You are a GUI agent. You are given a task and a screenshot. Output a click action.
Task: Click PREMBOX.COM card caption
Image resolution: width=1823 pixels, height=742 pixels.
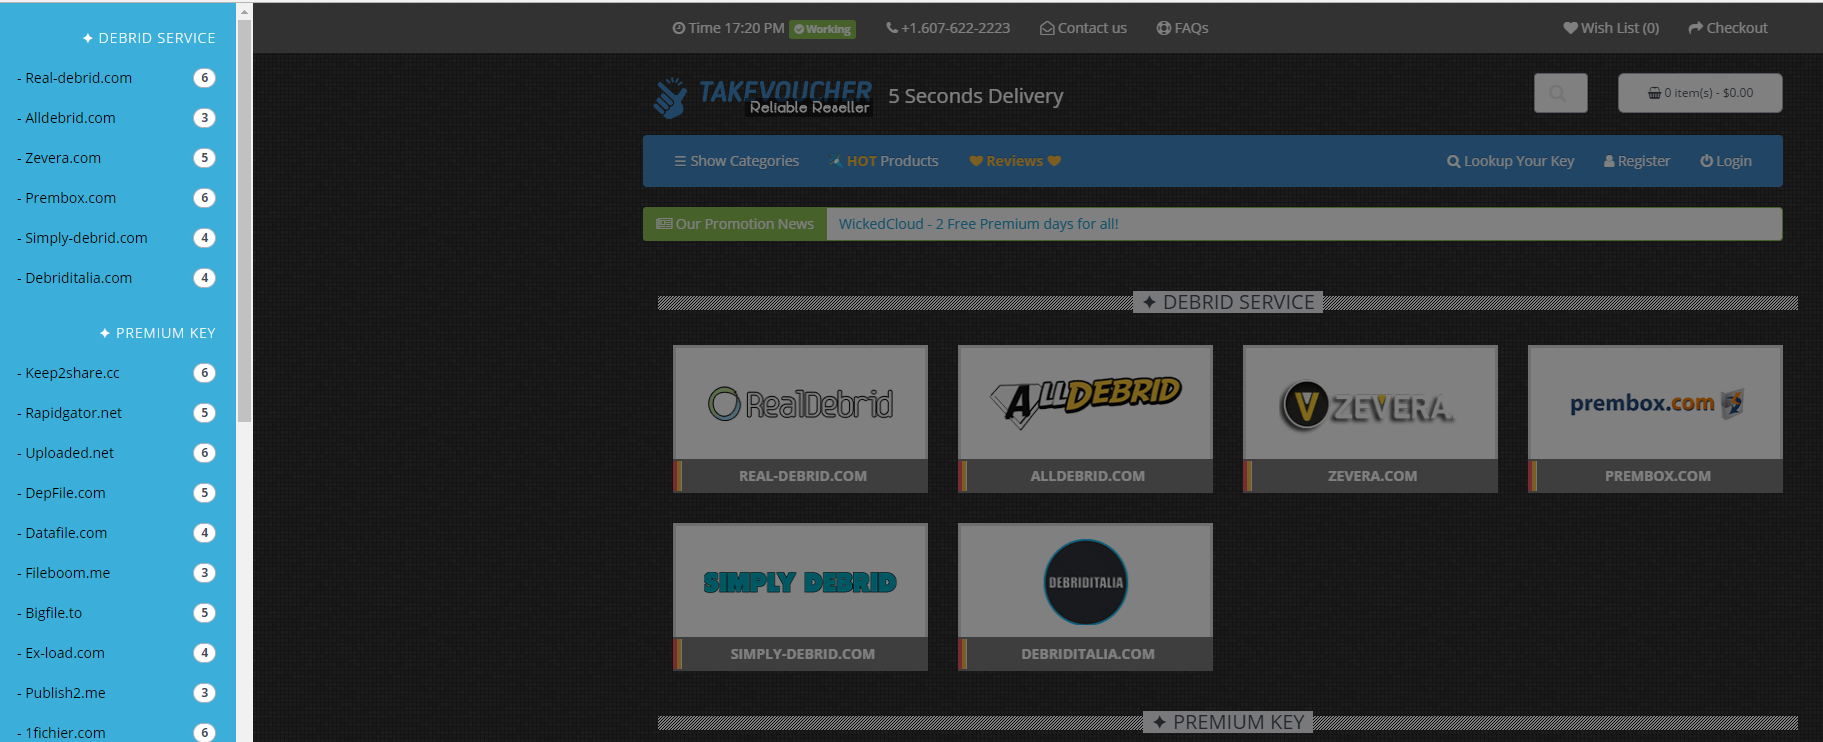pyautogui.click(x=1658, y=476)
